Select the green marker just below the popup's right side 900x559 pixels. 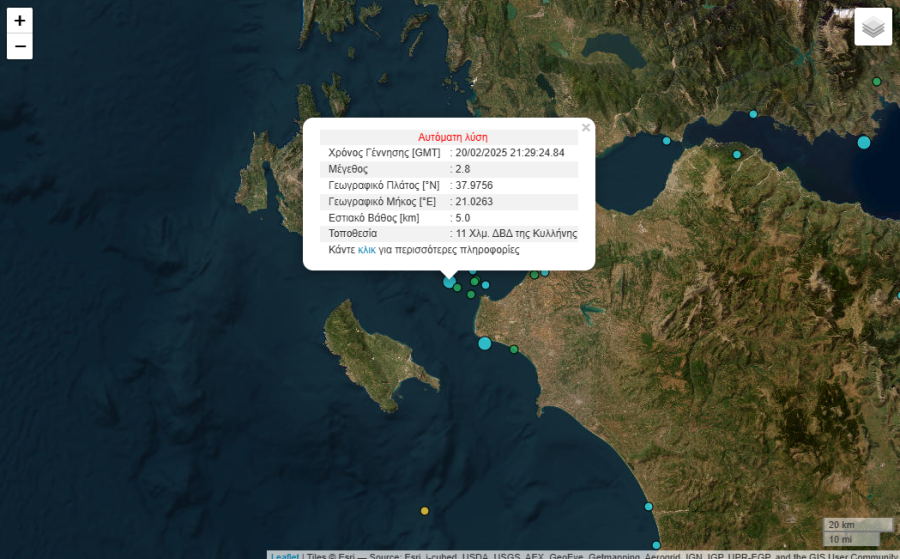coord(535,275)
